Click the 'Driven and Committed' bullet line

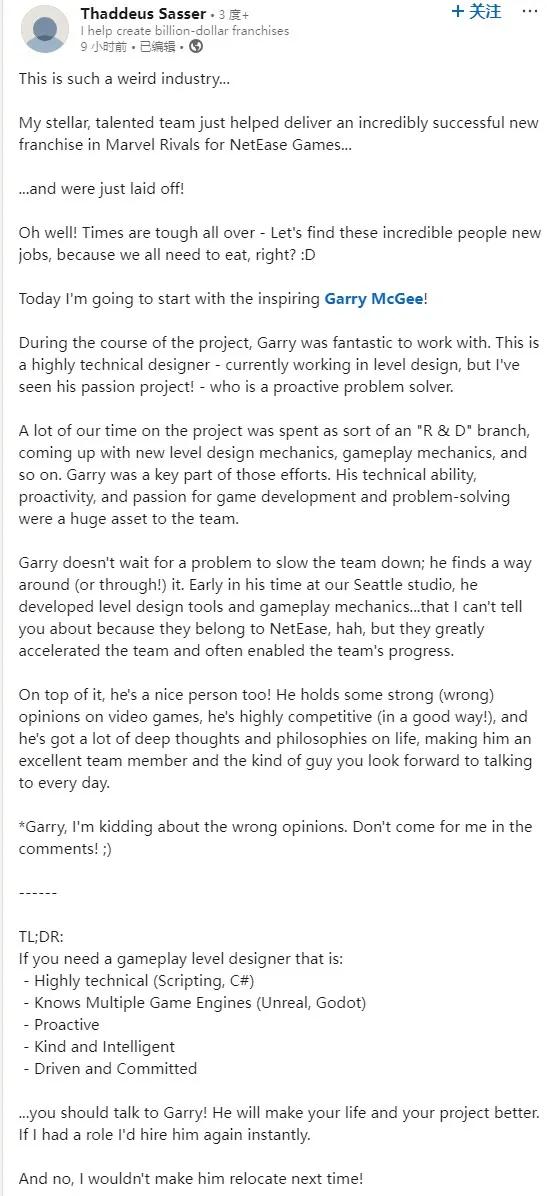(x=111, y=1068)
